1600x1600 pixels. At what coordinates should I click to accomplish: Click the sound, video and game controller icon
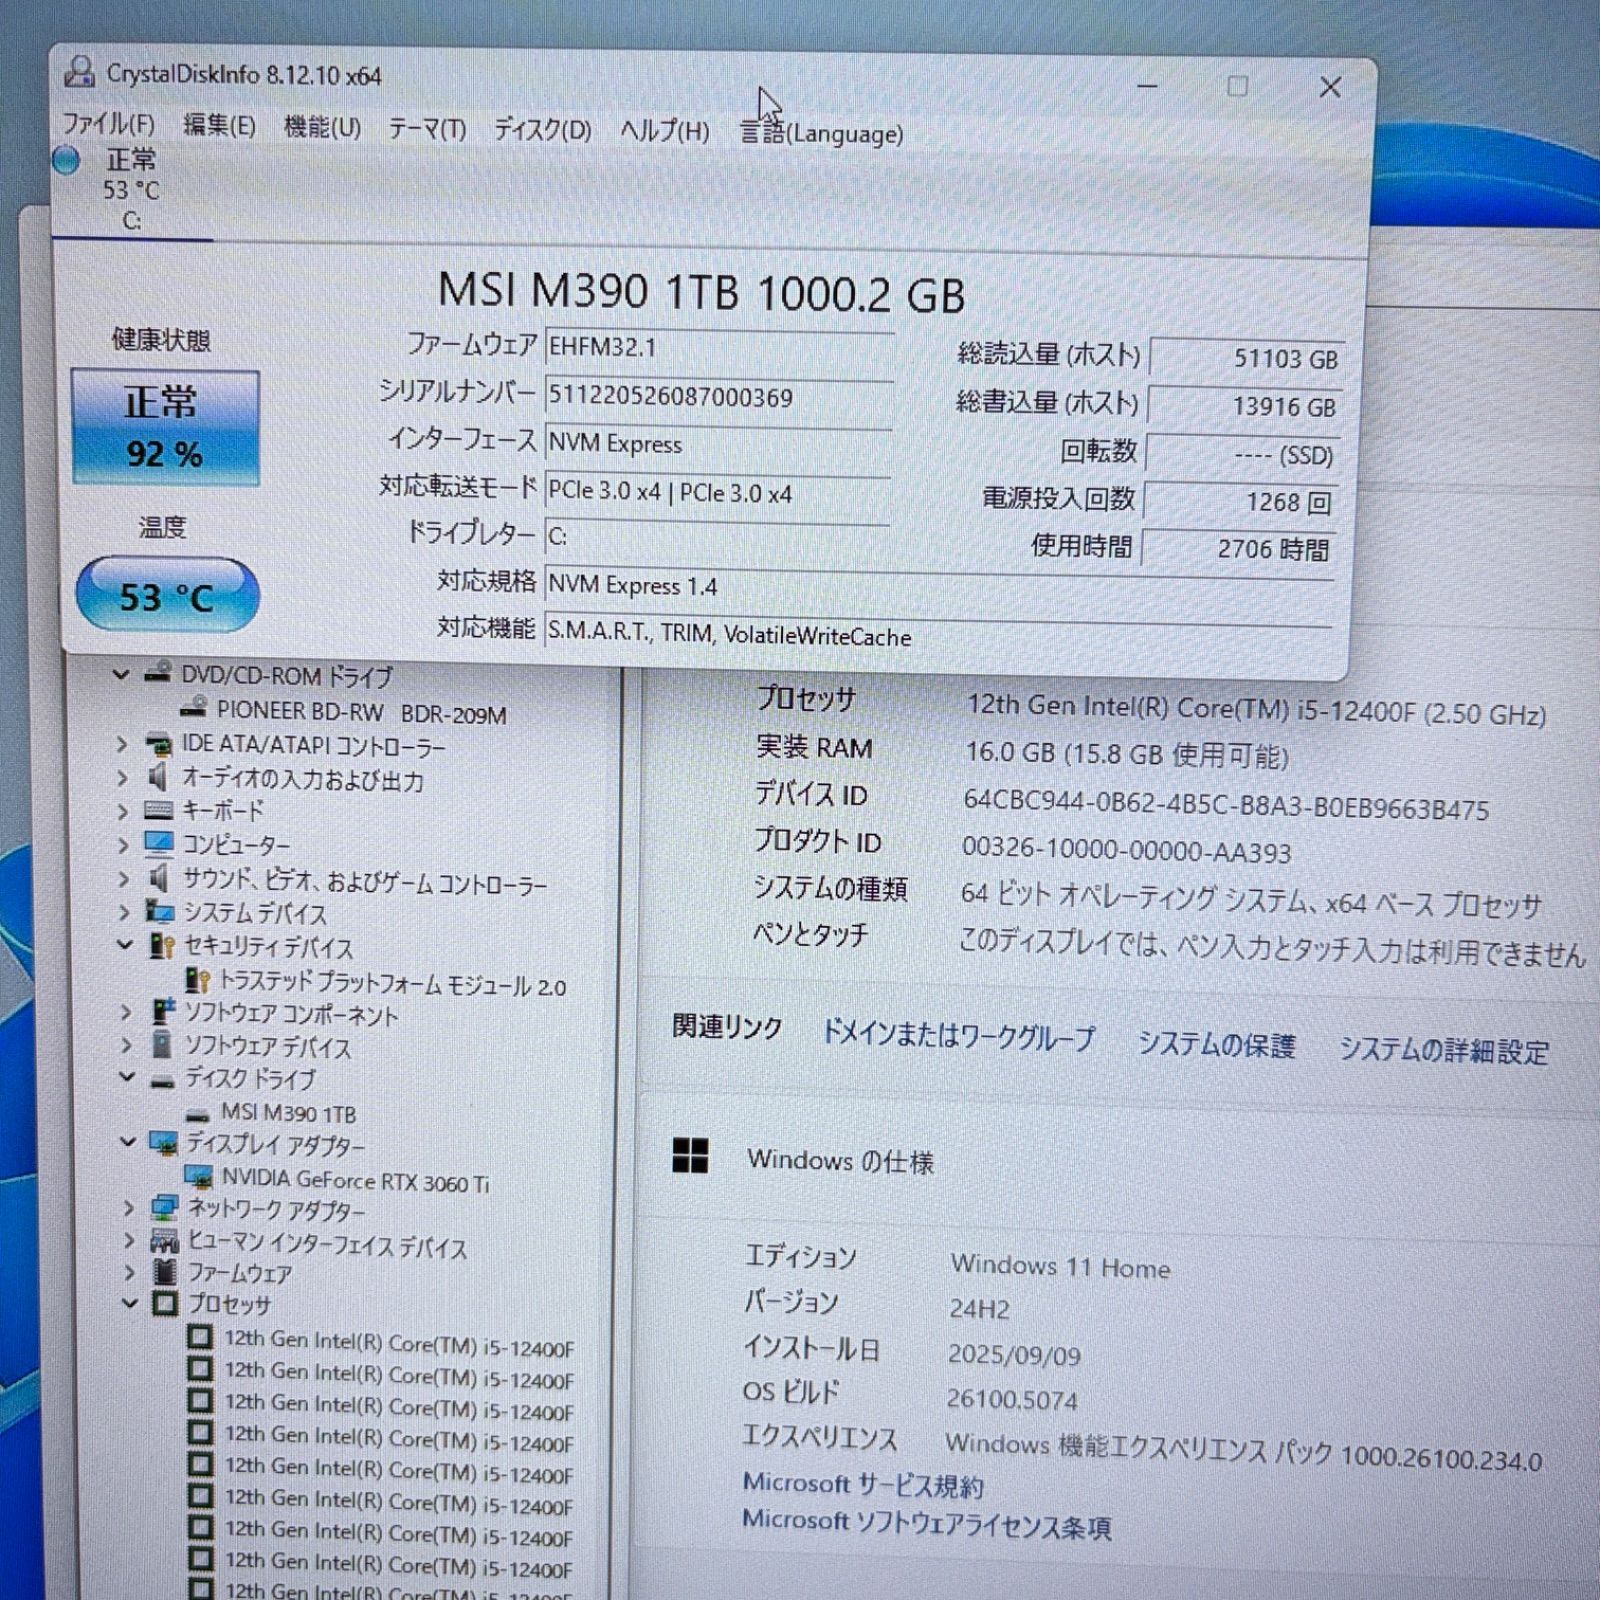tap(159, 878)
